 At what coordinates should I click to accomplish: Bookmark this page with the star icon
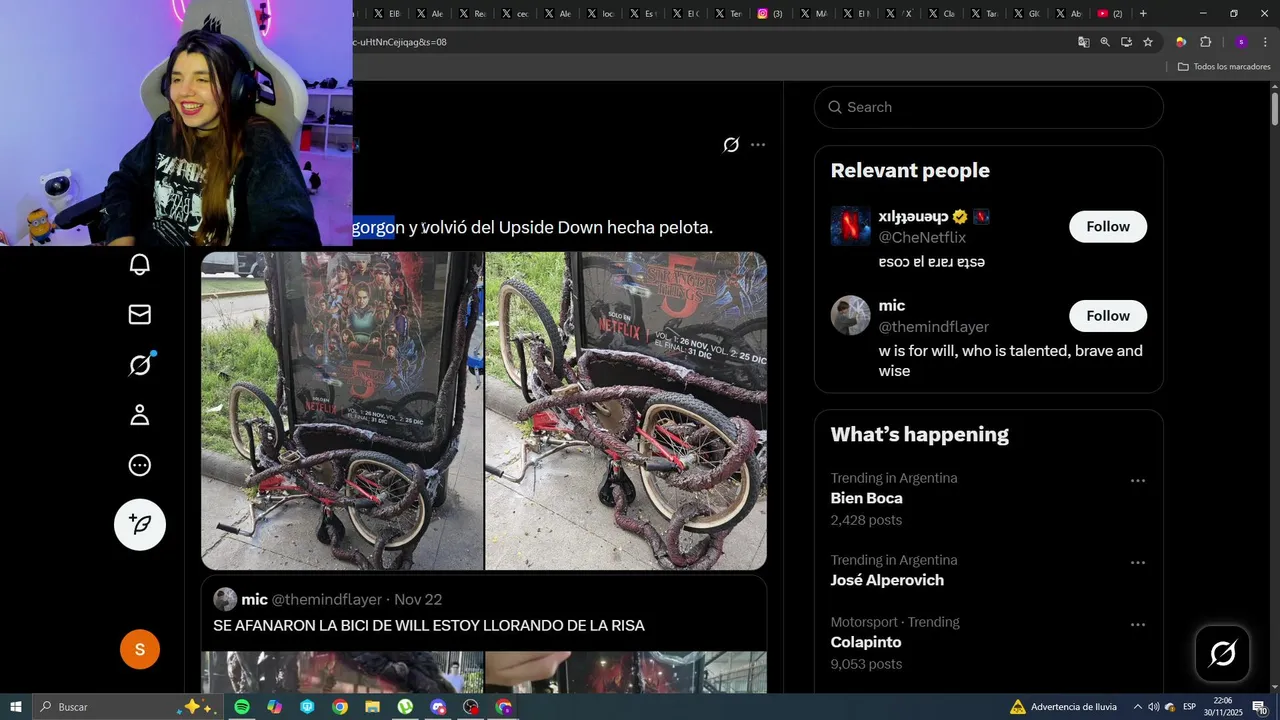click(1148, 42)
